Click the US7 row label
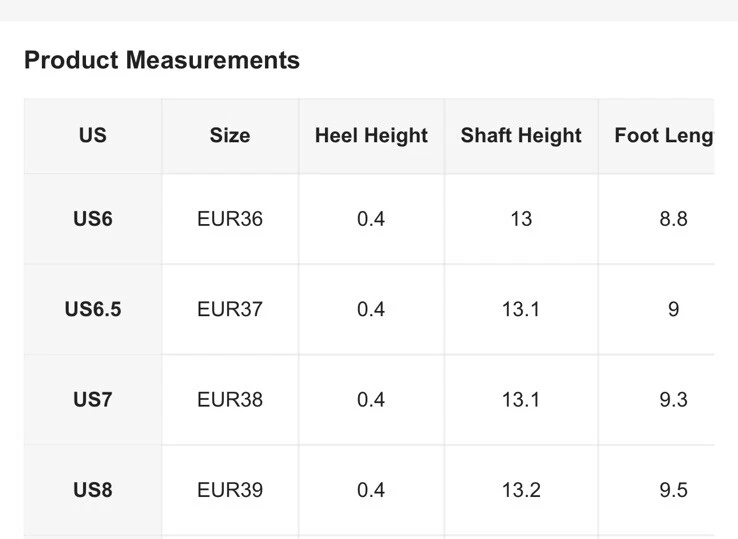The image size is (738, 539). pos(93,400)
